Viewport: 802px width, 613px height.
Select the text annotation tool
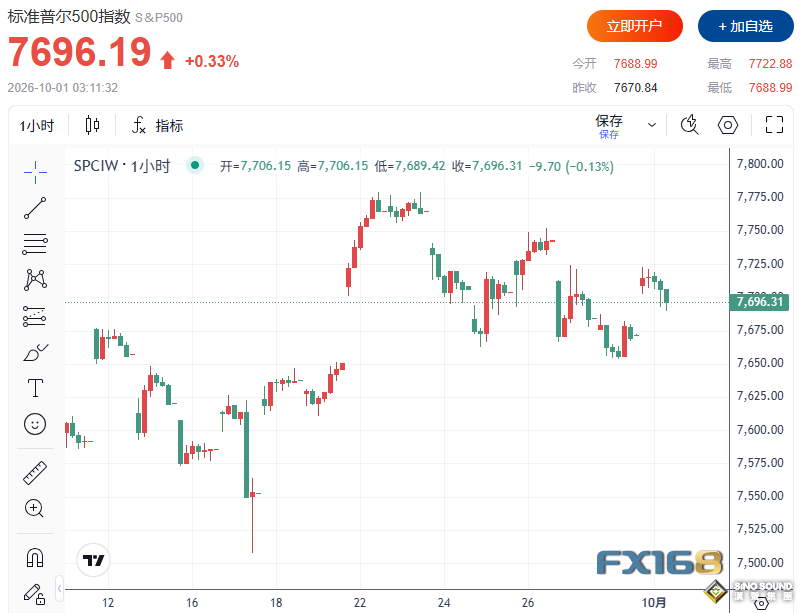tap(35, 388)
